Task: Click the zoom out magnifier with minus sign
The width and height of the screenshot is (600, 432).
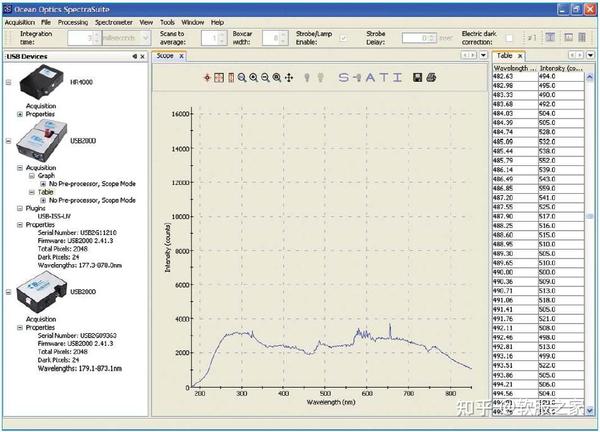Action: click(x=265, y=78)
